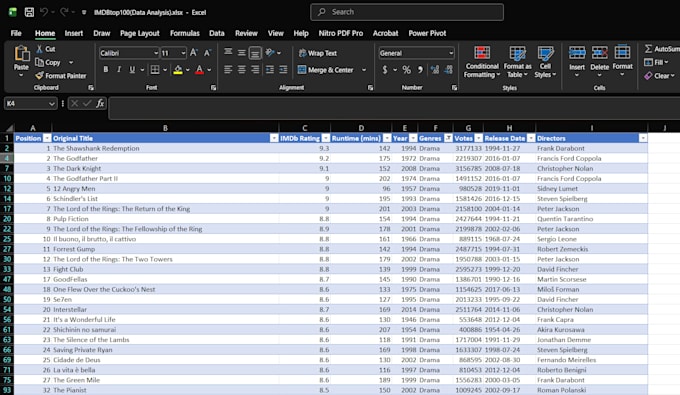Screen dimensions: 680x395
Task: Click the Save icon in title bar
Action: point(29,12)
